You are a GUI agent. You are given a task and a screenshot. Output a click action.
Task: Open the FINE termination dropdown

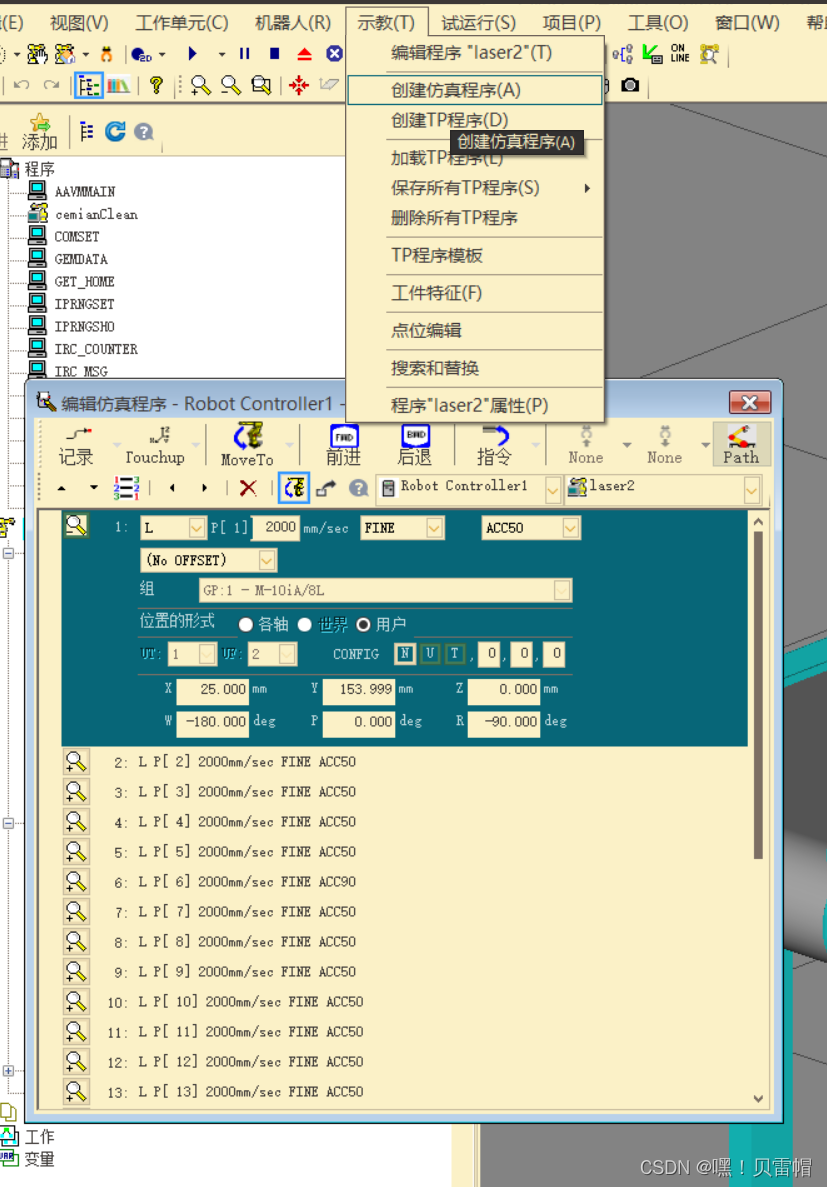(x=435, y=528)
